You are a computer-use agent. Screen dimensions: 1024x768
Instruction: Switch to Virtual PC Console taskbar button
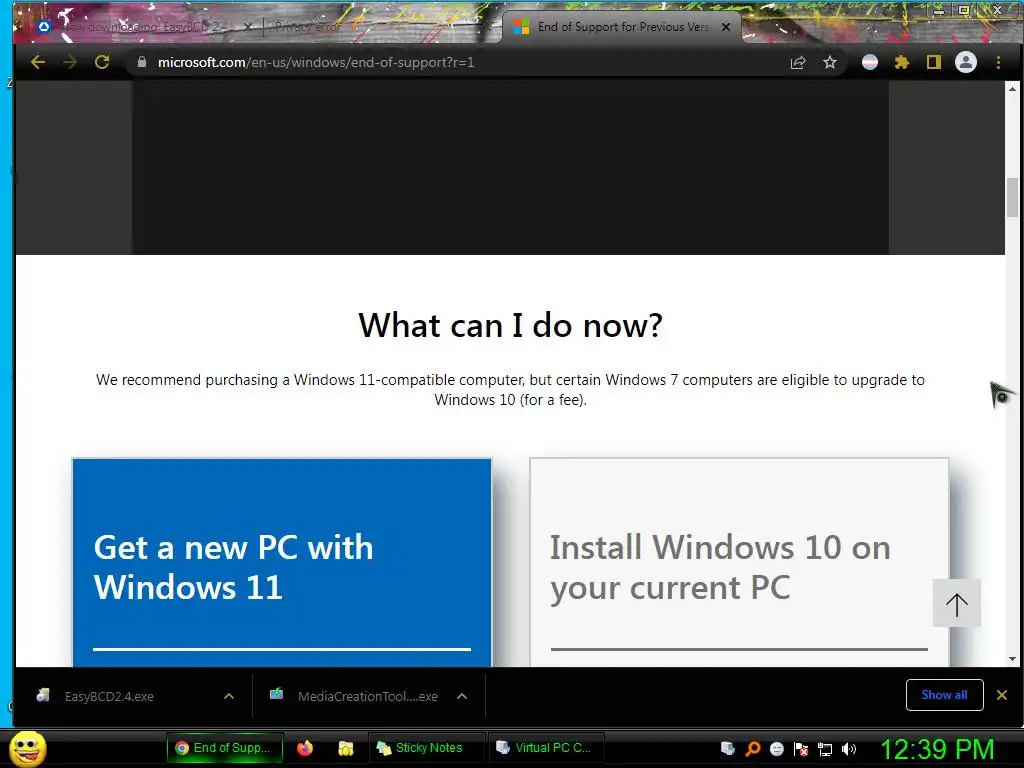point(547,748)
